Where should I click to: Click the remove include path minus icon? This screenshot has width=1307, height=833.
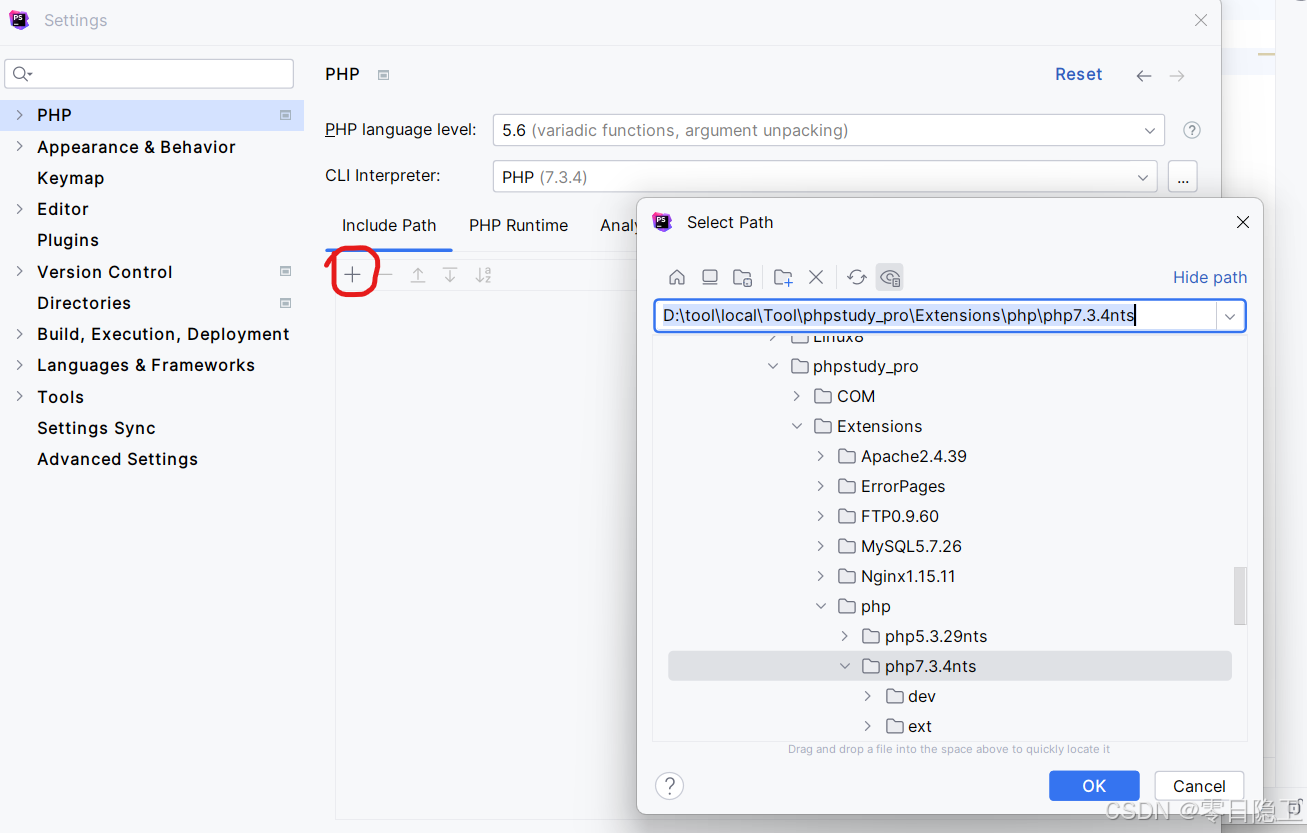(x=384, y=275)
